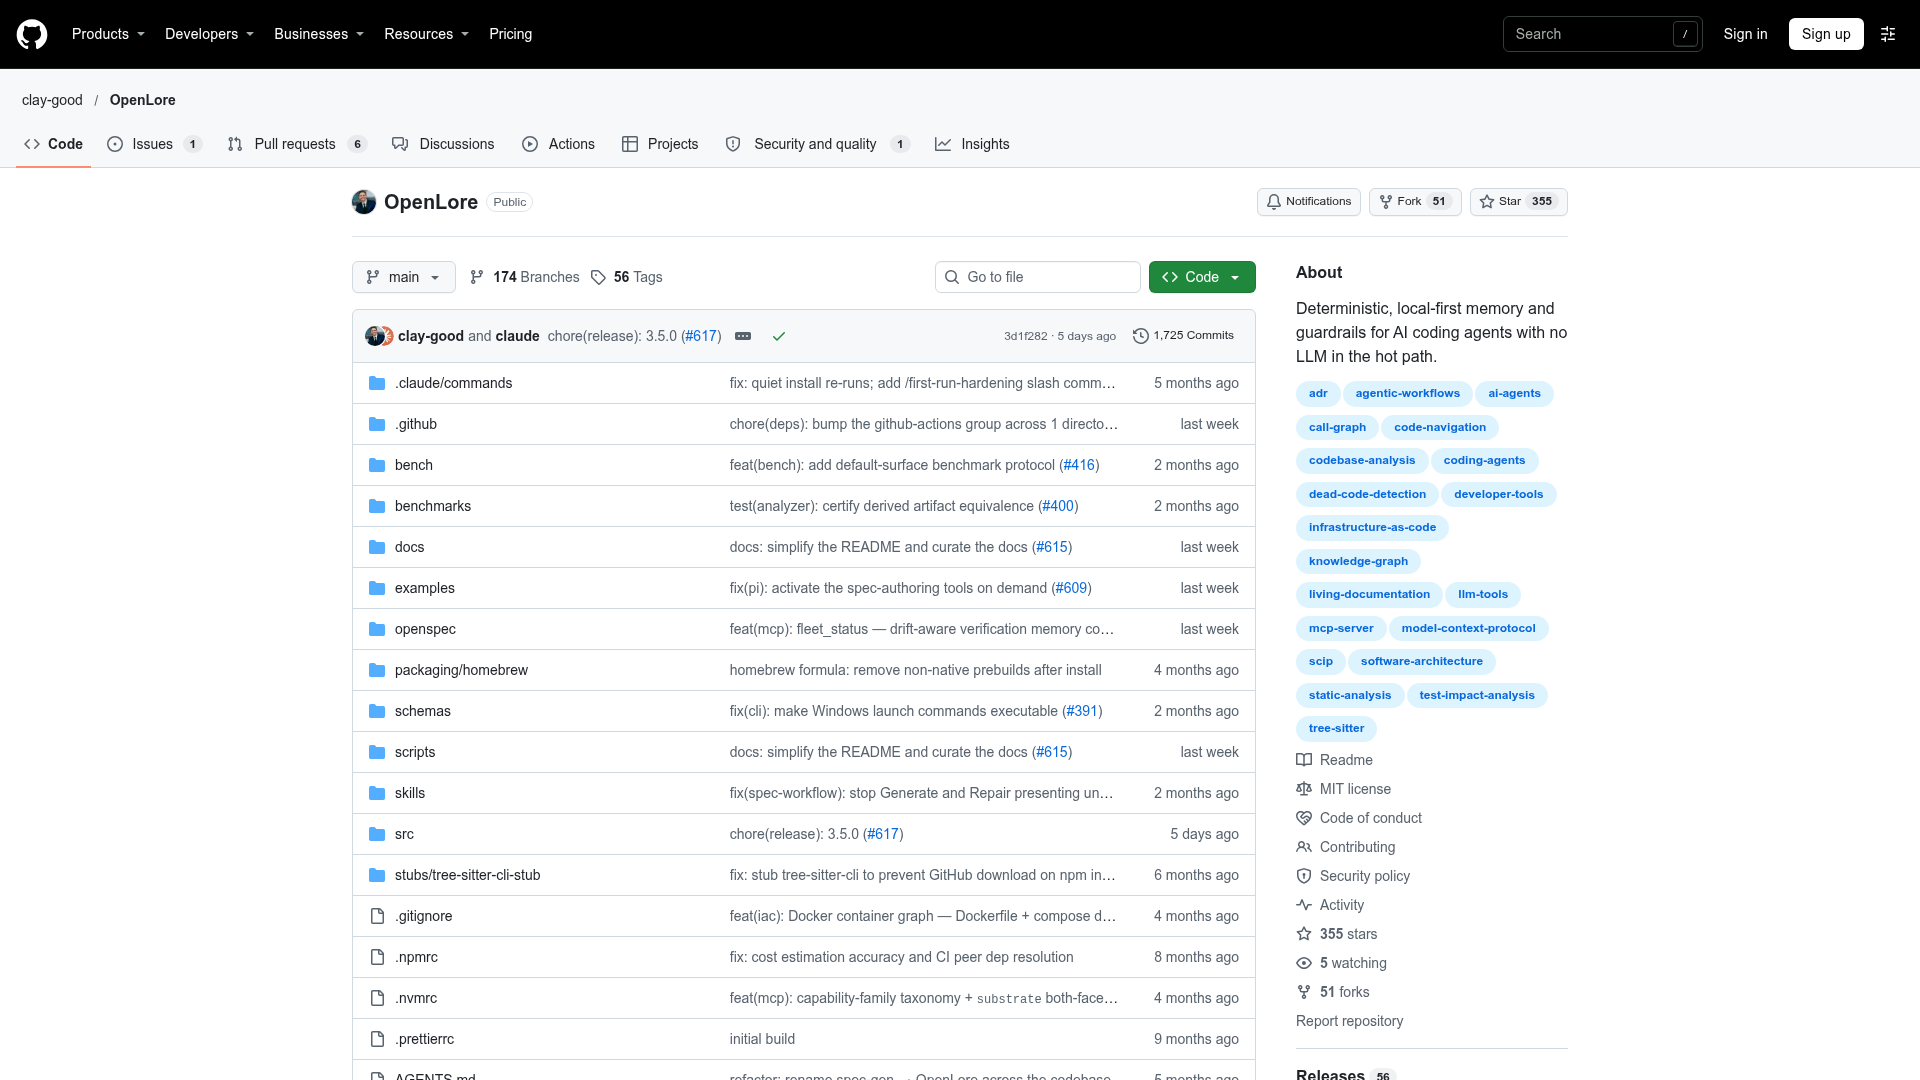Viewport: 1920px width, 1080px height.
Task: Click the top Search field
Action: [1602, 34]
